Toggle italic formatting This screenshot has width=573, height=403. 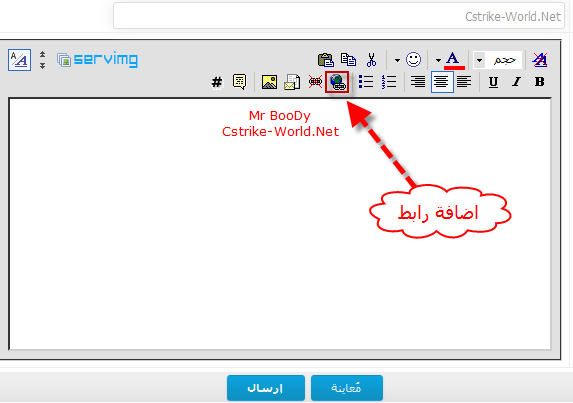[516, 82]
